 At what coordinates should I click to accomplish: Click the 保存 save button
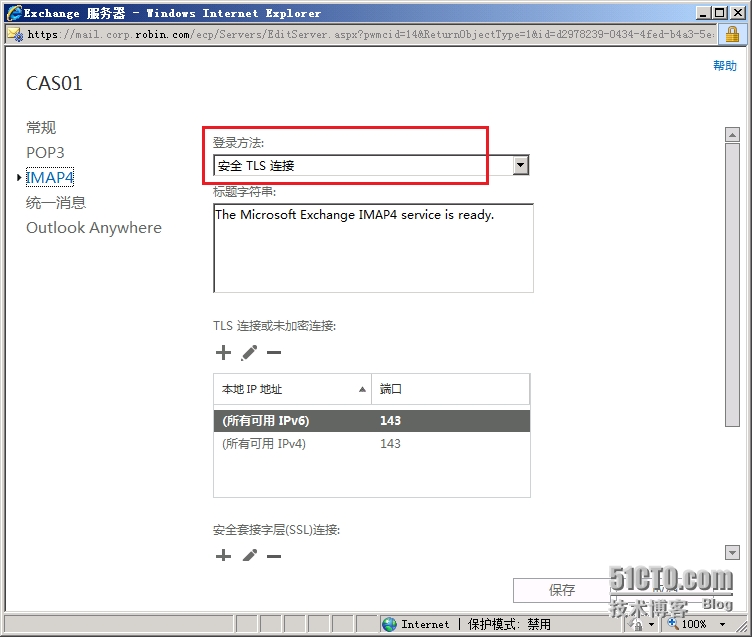(x=562, y=590)
